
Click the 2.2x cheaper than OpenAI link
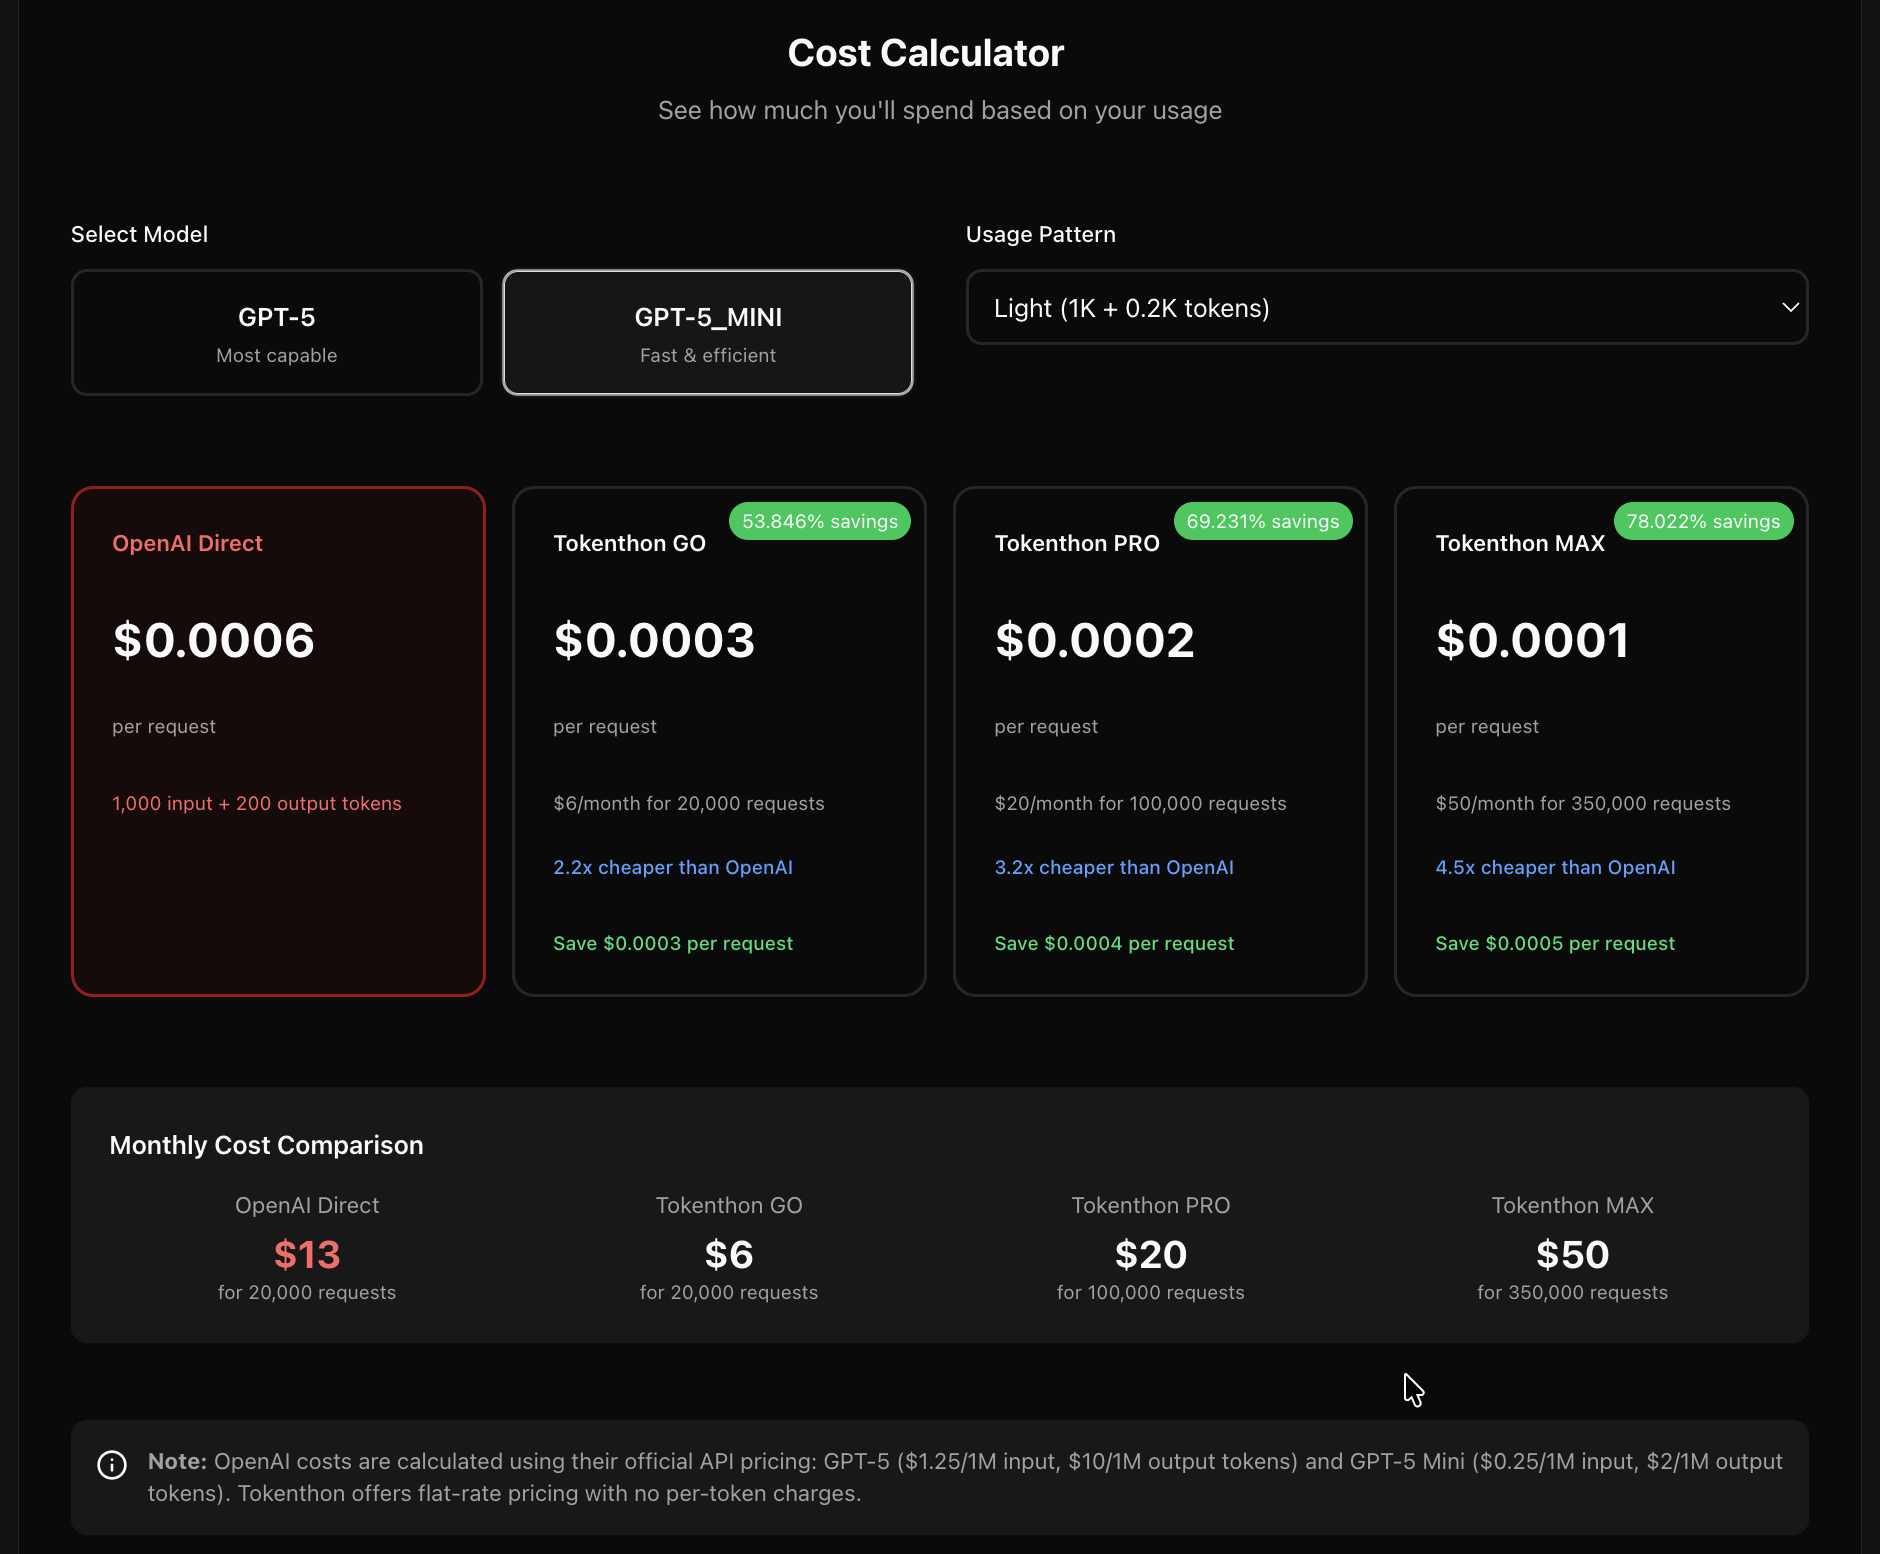pyautogui.click(x=673, y=867)
